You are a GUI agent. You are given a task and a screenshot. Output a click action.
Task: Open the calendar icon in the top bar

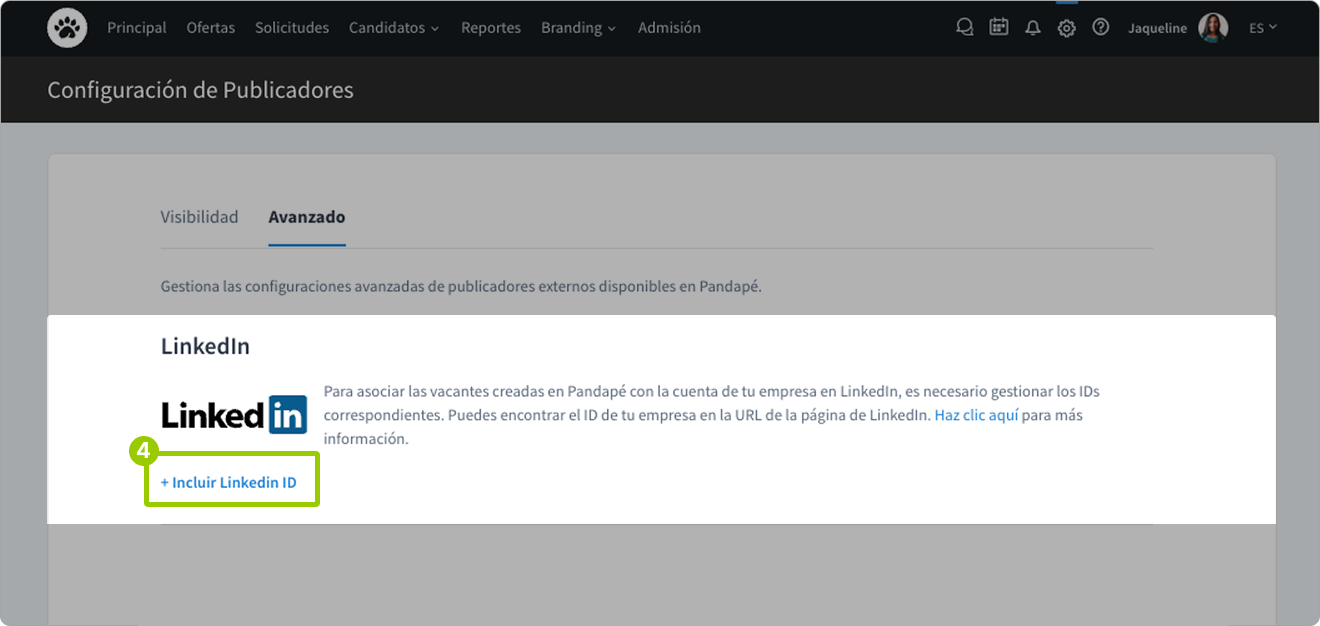pos(998,27)
